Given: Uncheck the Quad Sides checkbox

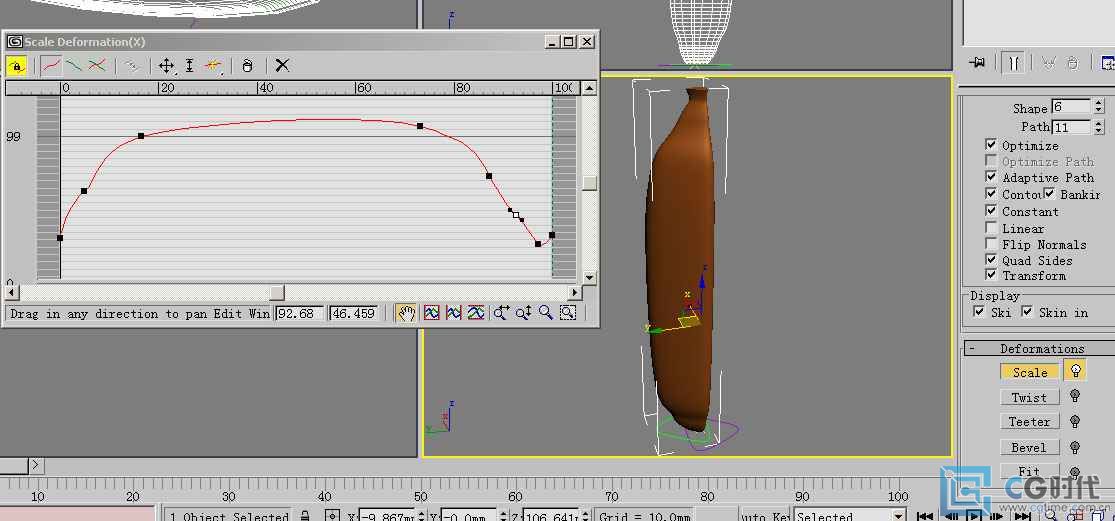Looking at the screenshot, I should pyautogui.click(x=991, y=259).
